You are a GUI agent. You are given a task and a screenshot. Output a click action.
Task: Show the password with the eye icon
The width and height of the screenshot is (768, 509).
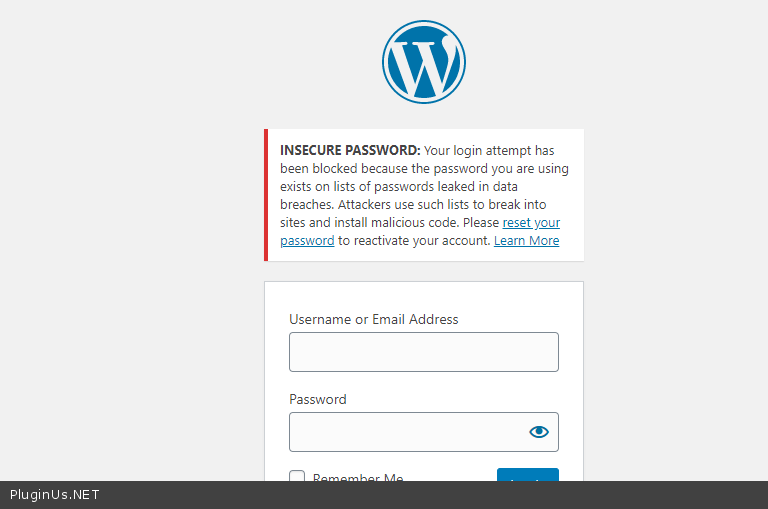point(539,432)
